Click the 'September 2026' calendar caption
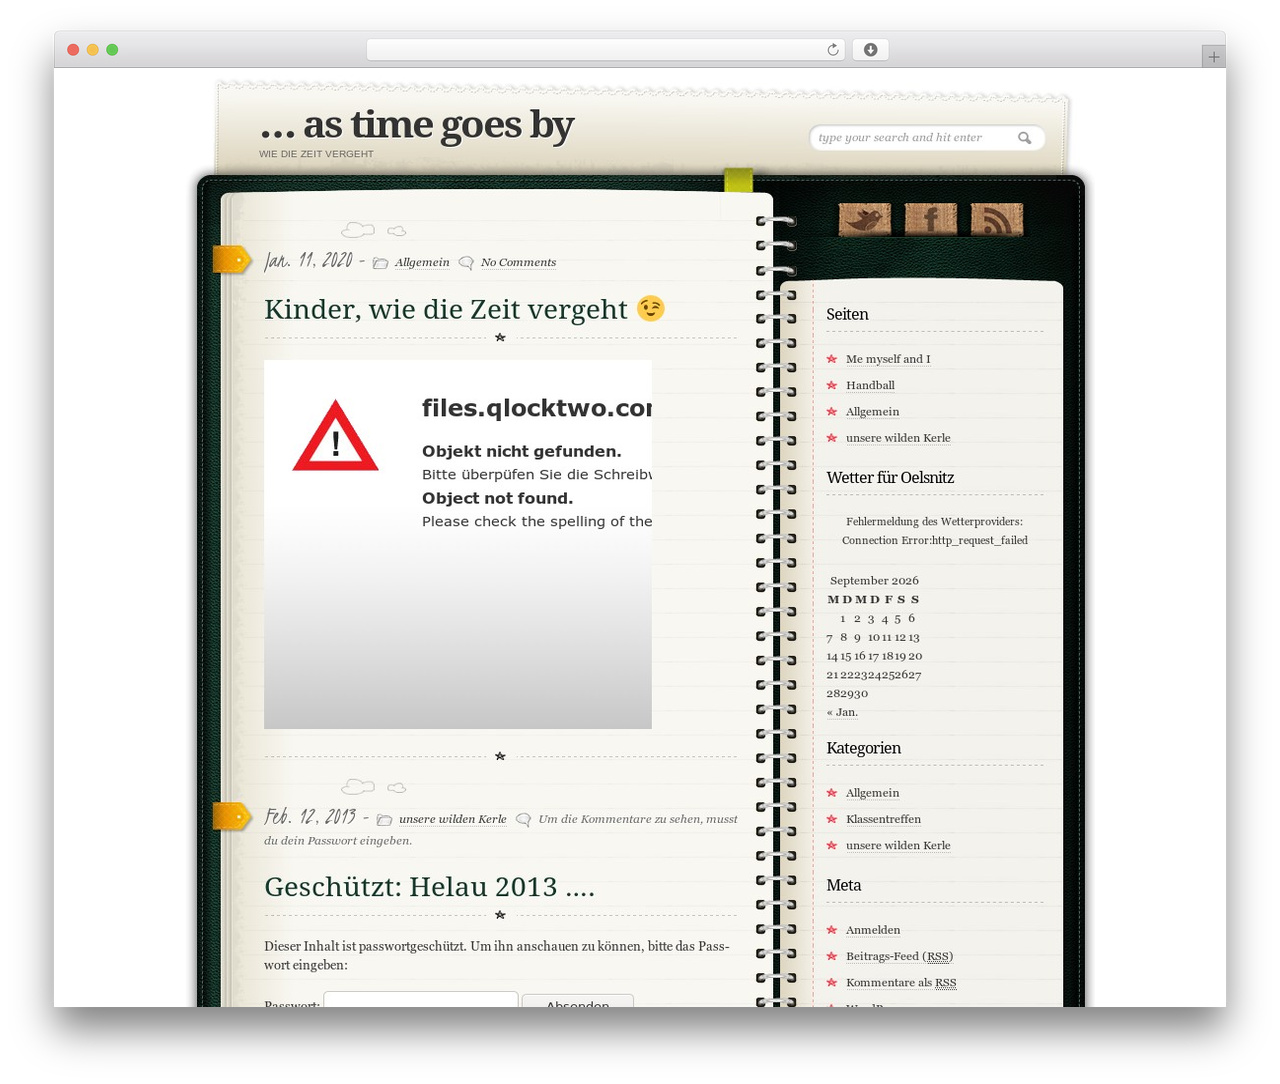The image size is (1280, 1084). click(874, 580)
